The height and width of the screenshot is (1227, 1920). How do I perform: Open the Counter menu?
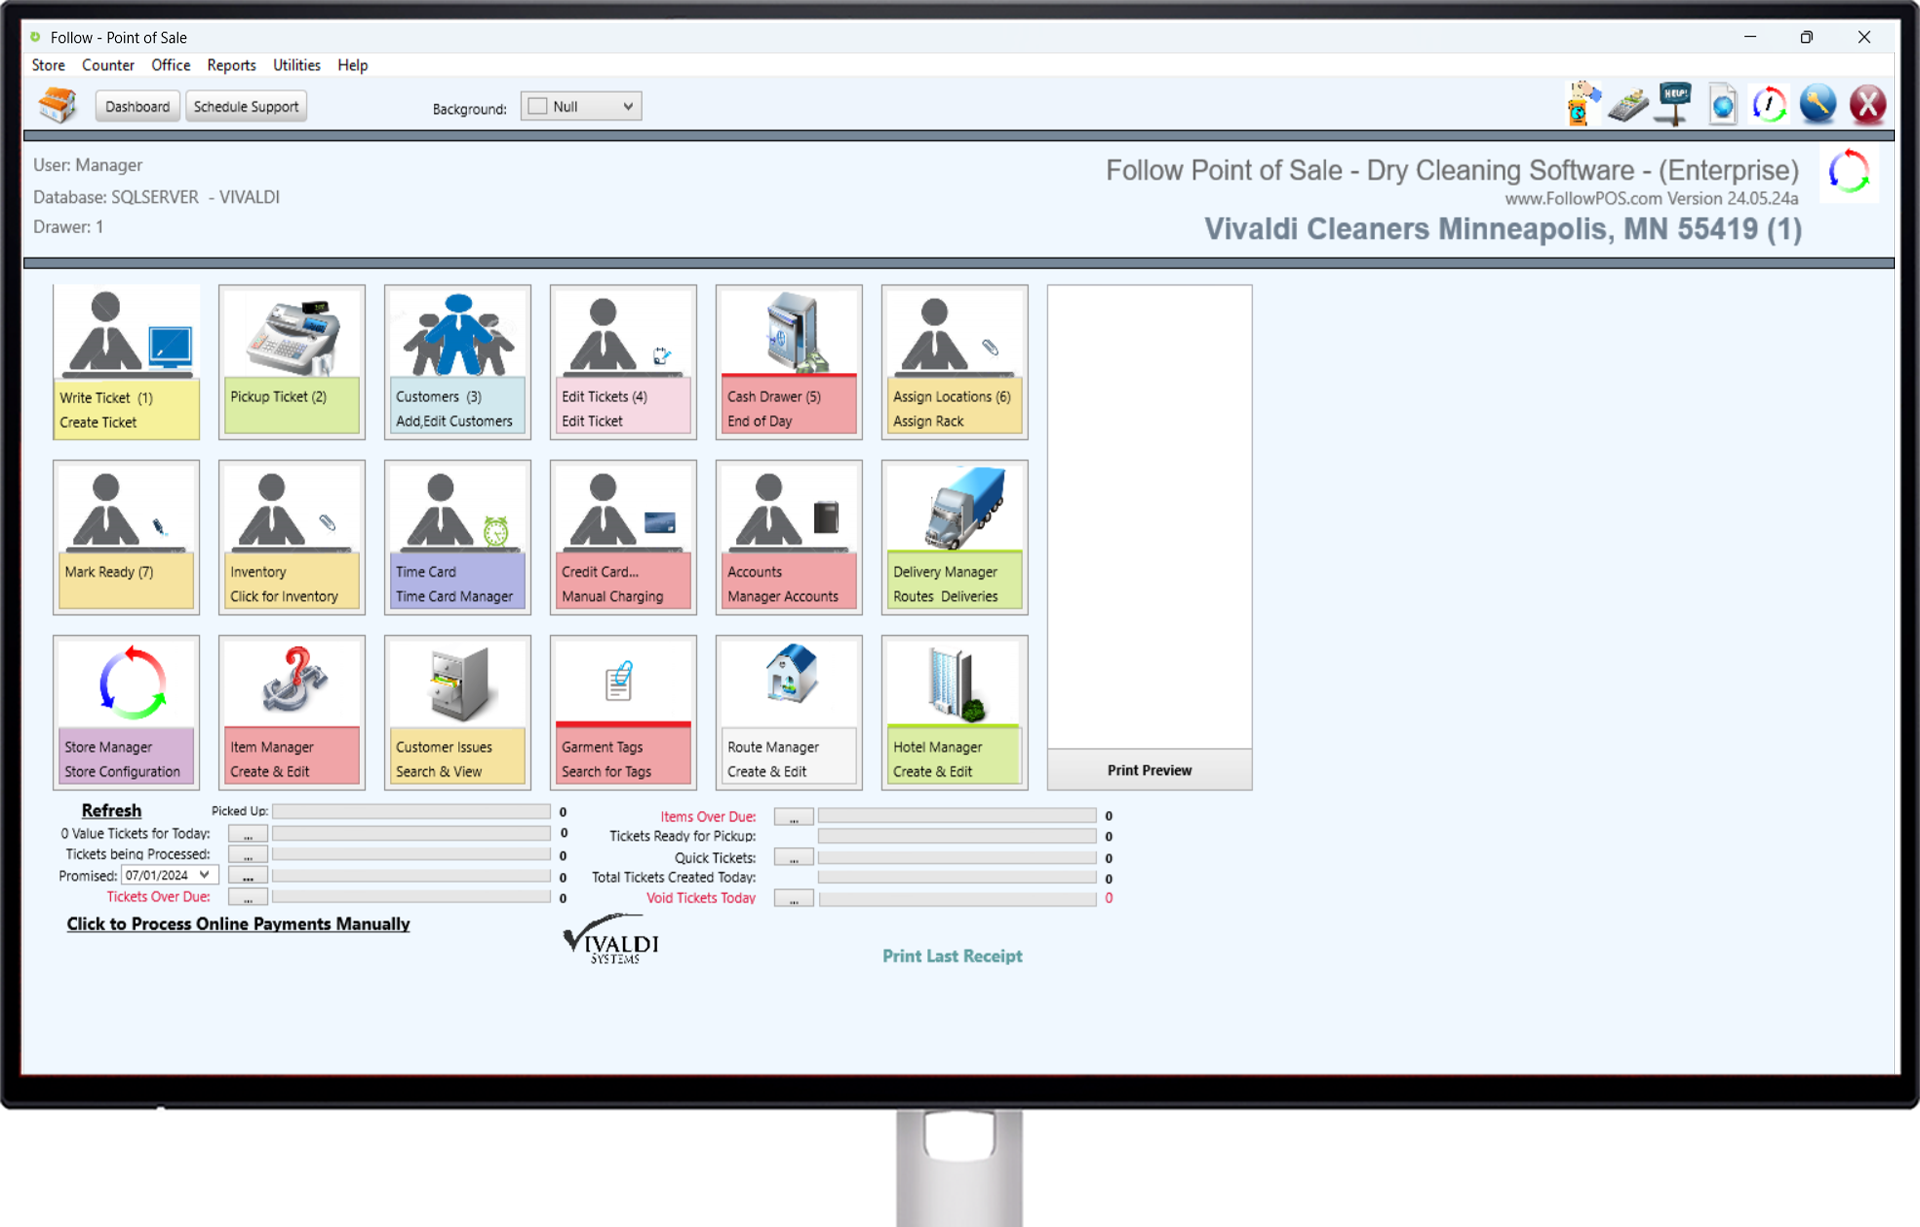click(108, 65)
